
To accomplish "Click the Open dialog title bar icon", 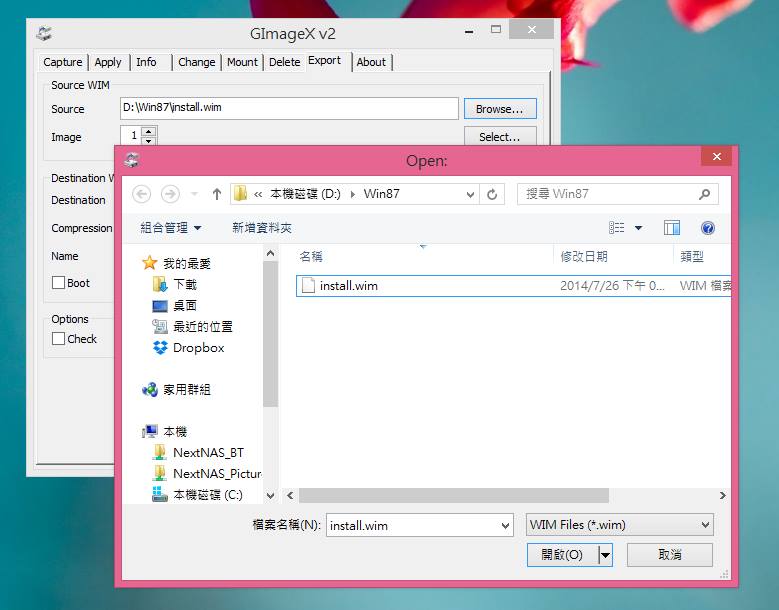I will click(132, 160).
